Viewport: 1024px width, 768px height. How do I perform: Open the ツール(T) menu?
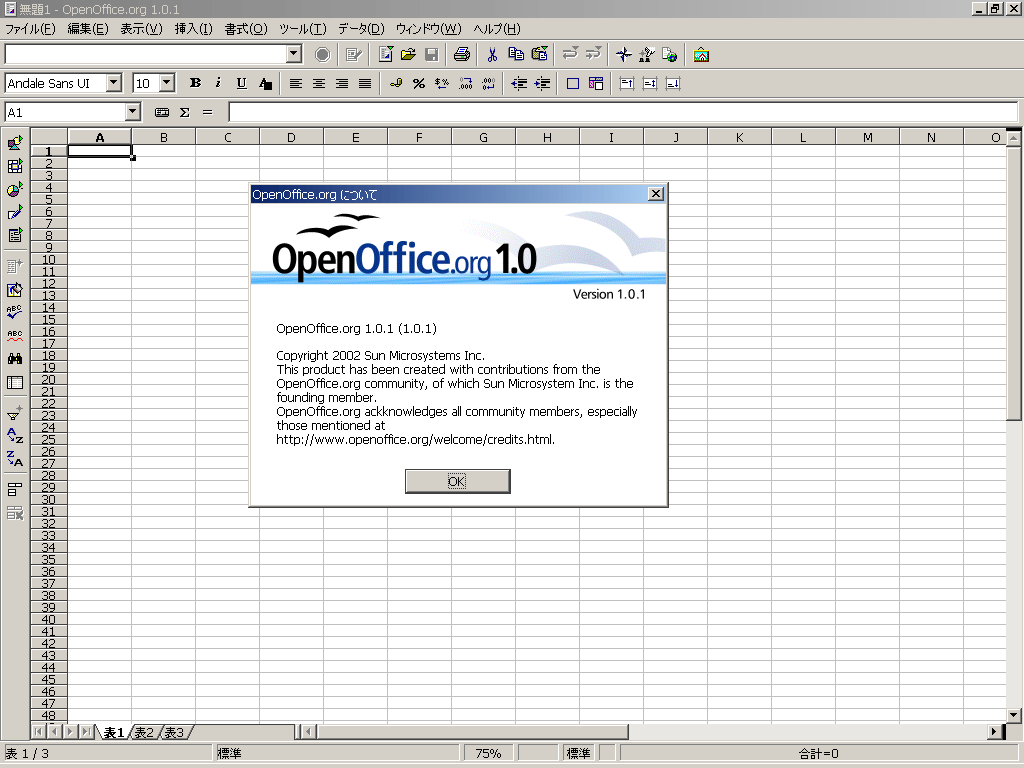coord(302,29)
